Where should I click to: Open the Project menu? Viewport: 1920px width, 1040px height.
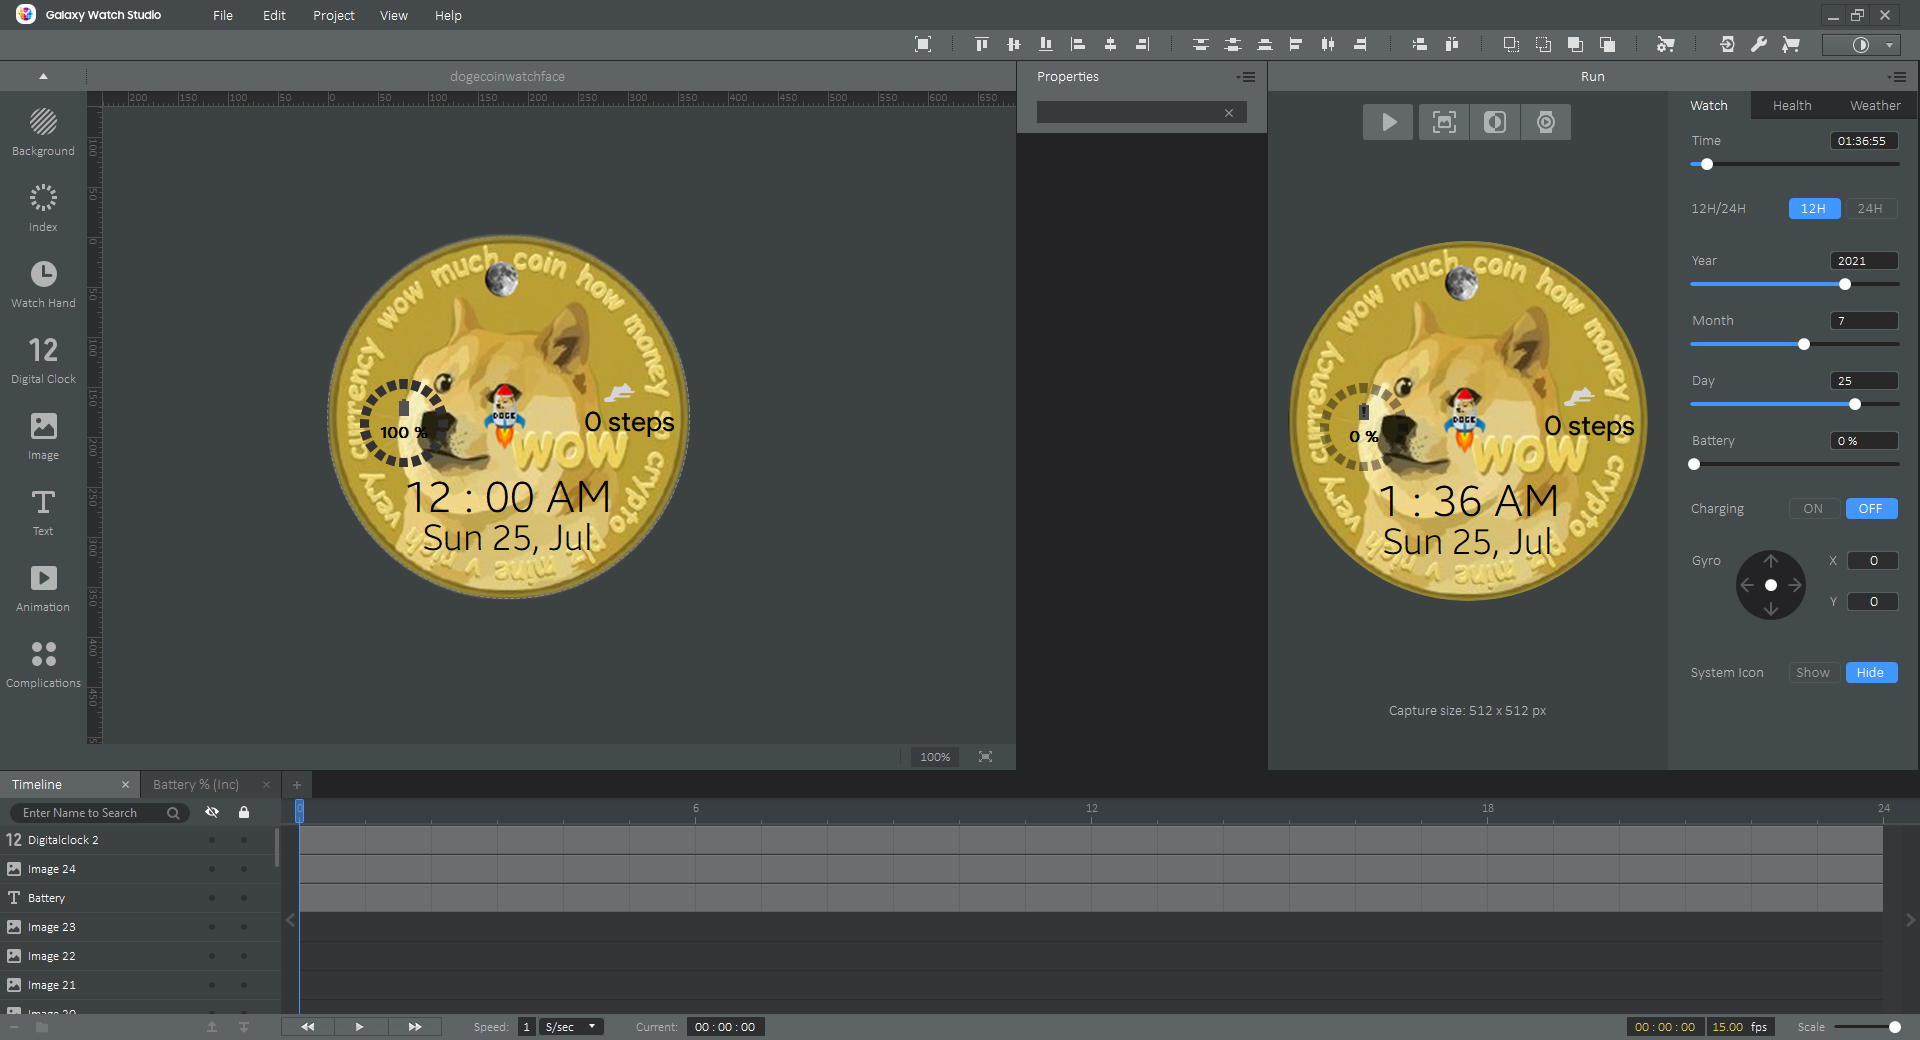[333, 15]
